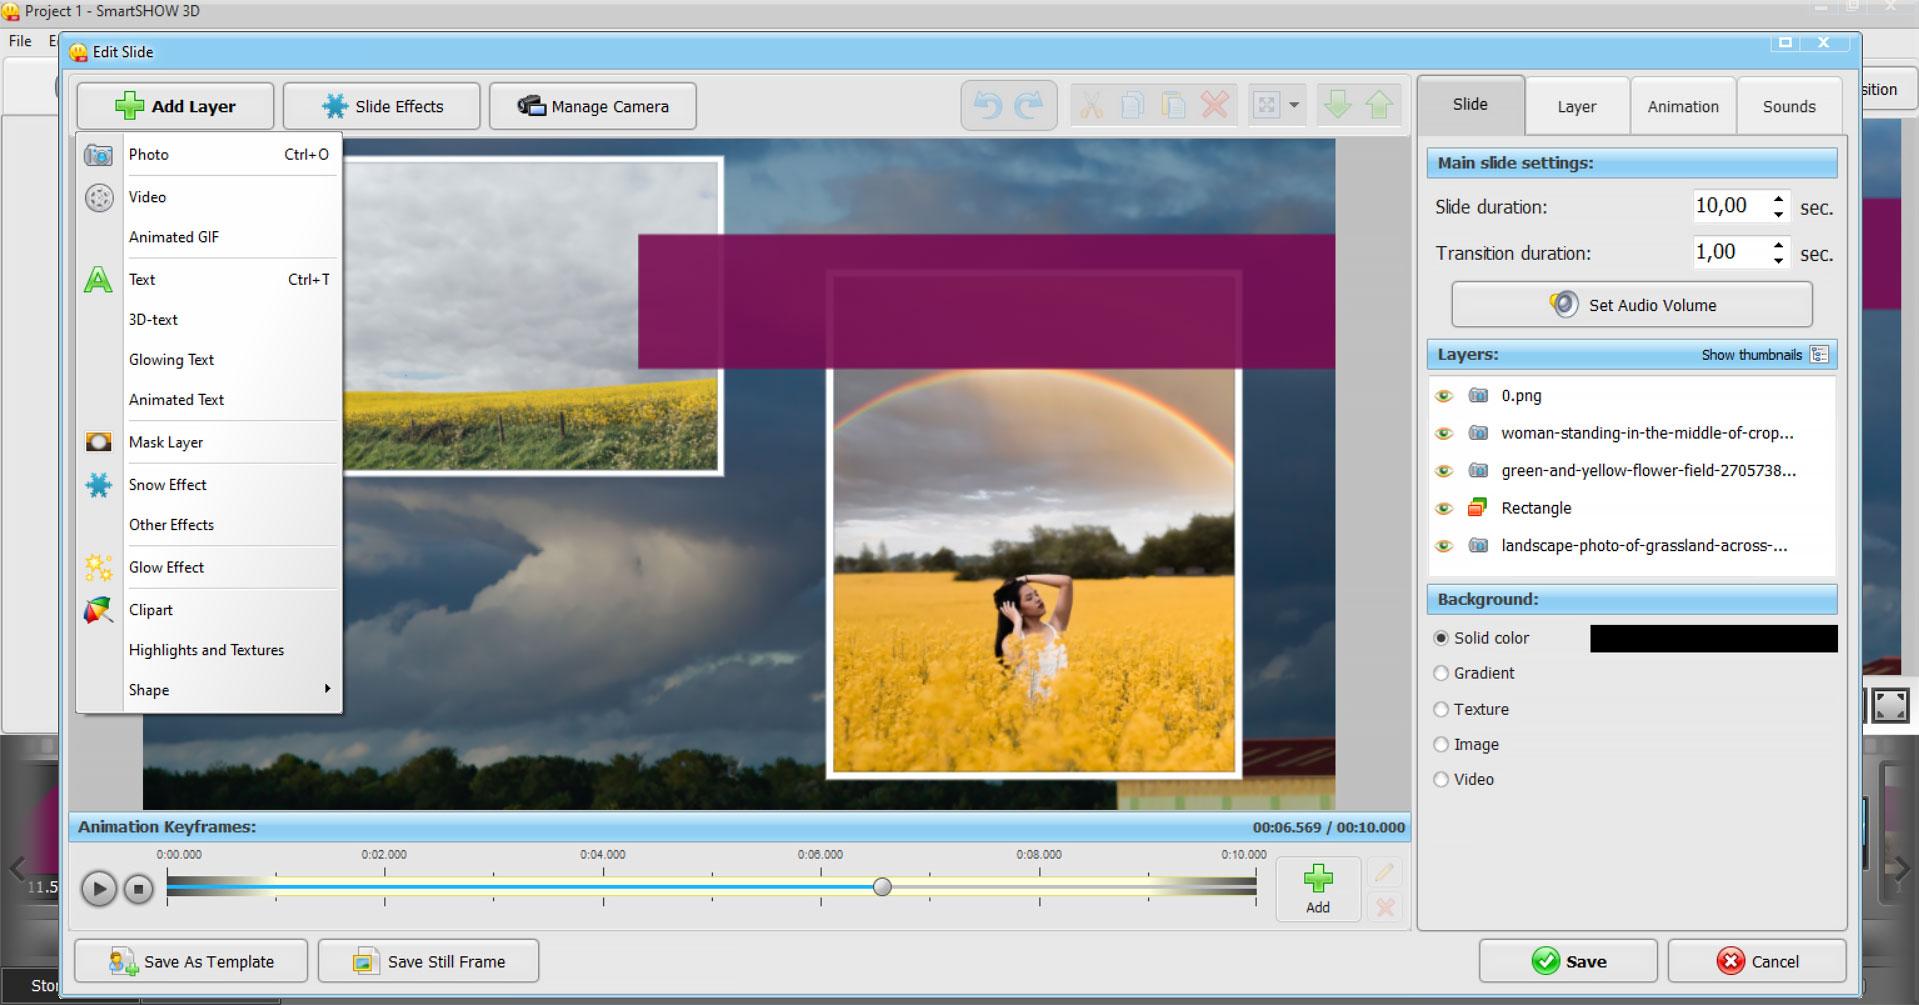
Task: Click the green move-layer-down arrow icon
Action: (x=1338, y=104)
